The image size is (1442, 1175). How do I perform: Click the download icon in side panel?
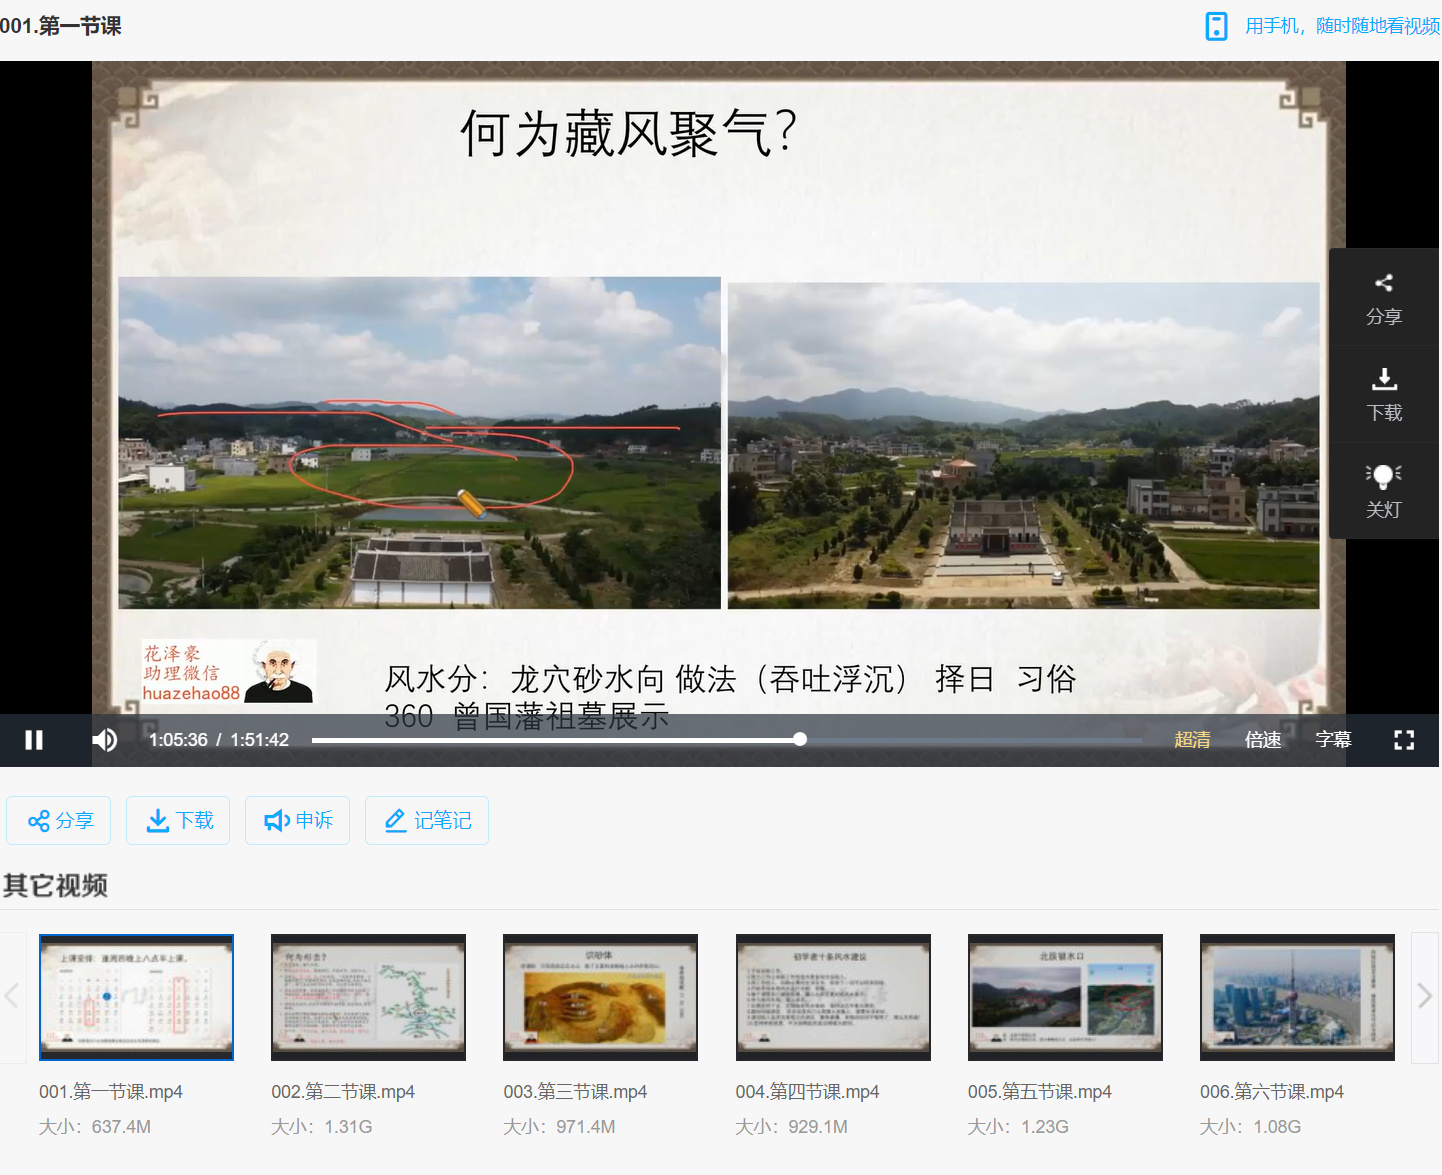click(x=1384, y=380)
